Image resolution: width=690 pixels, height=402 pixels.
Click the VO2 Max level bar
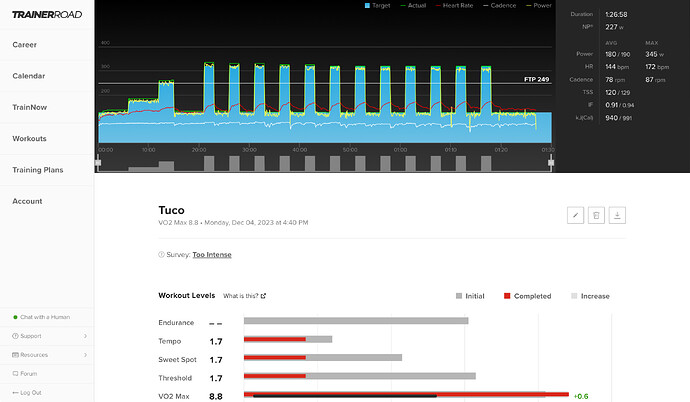point(406,395)
